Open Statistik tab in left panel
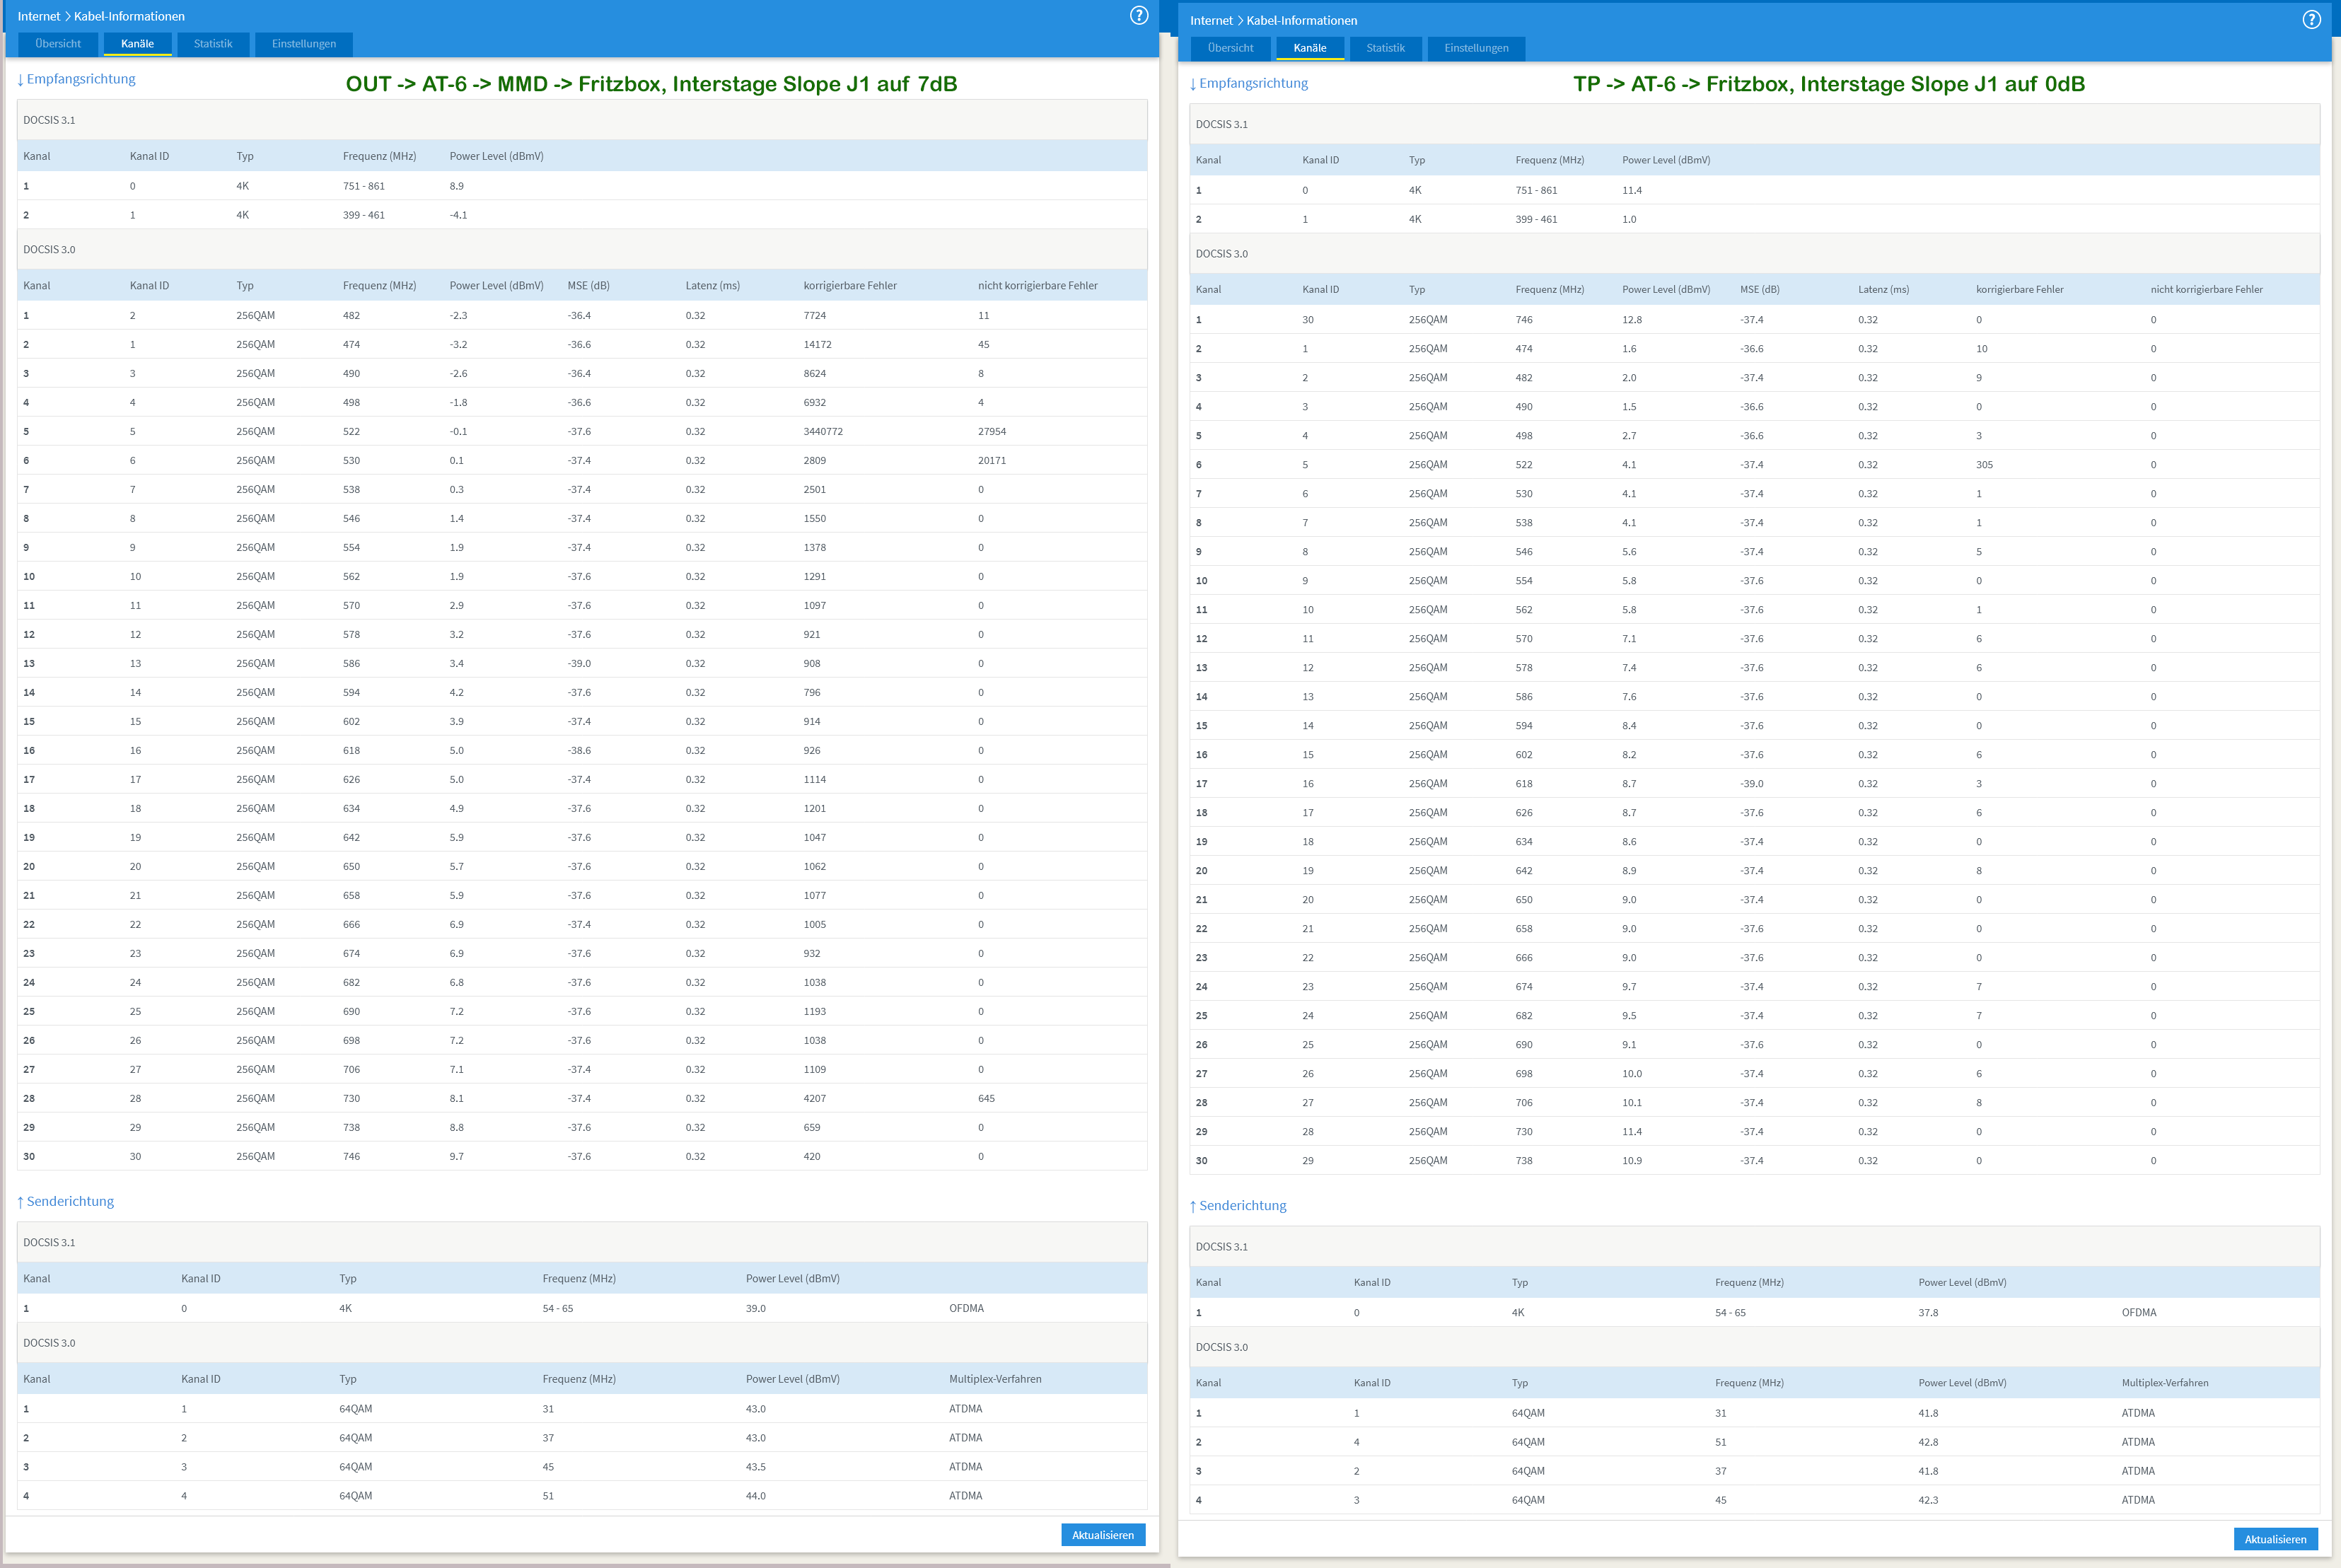 (213, 44)
